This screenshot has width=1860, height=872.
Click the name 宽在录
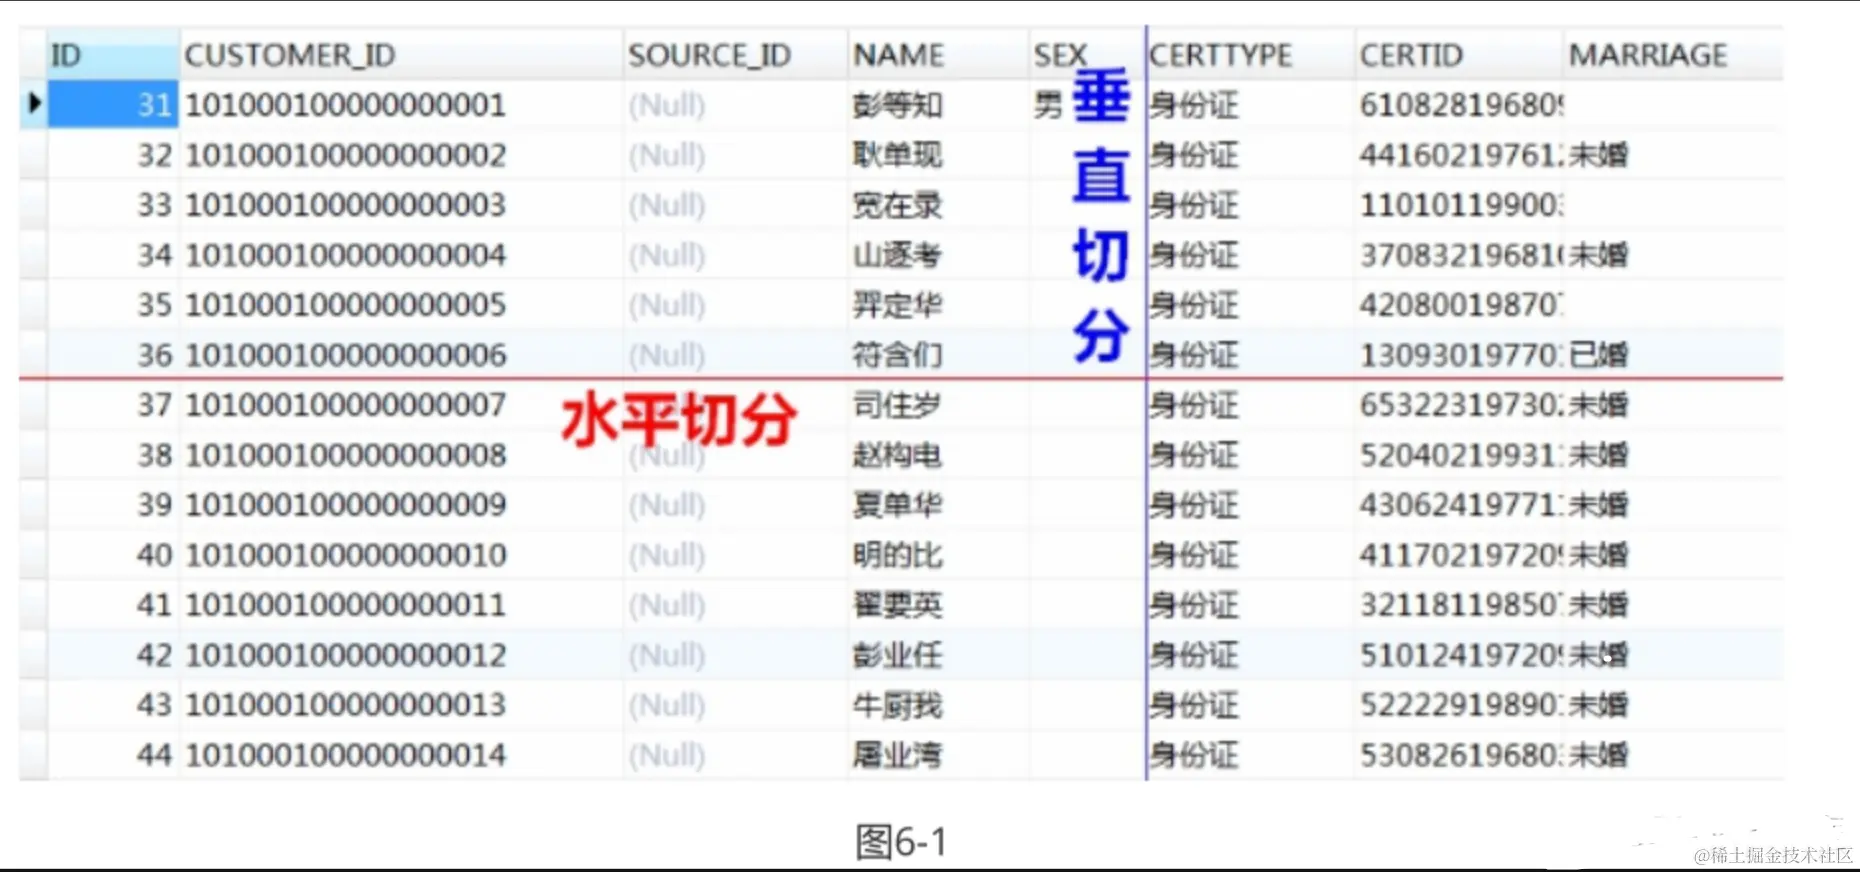tap(897, 205)
